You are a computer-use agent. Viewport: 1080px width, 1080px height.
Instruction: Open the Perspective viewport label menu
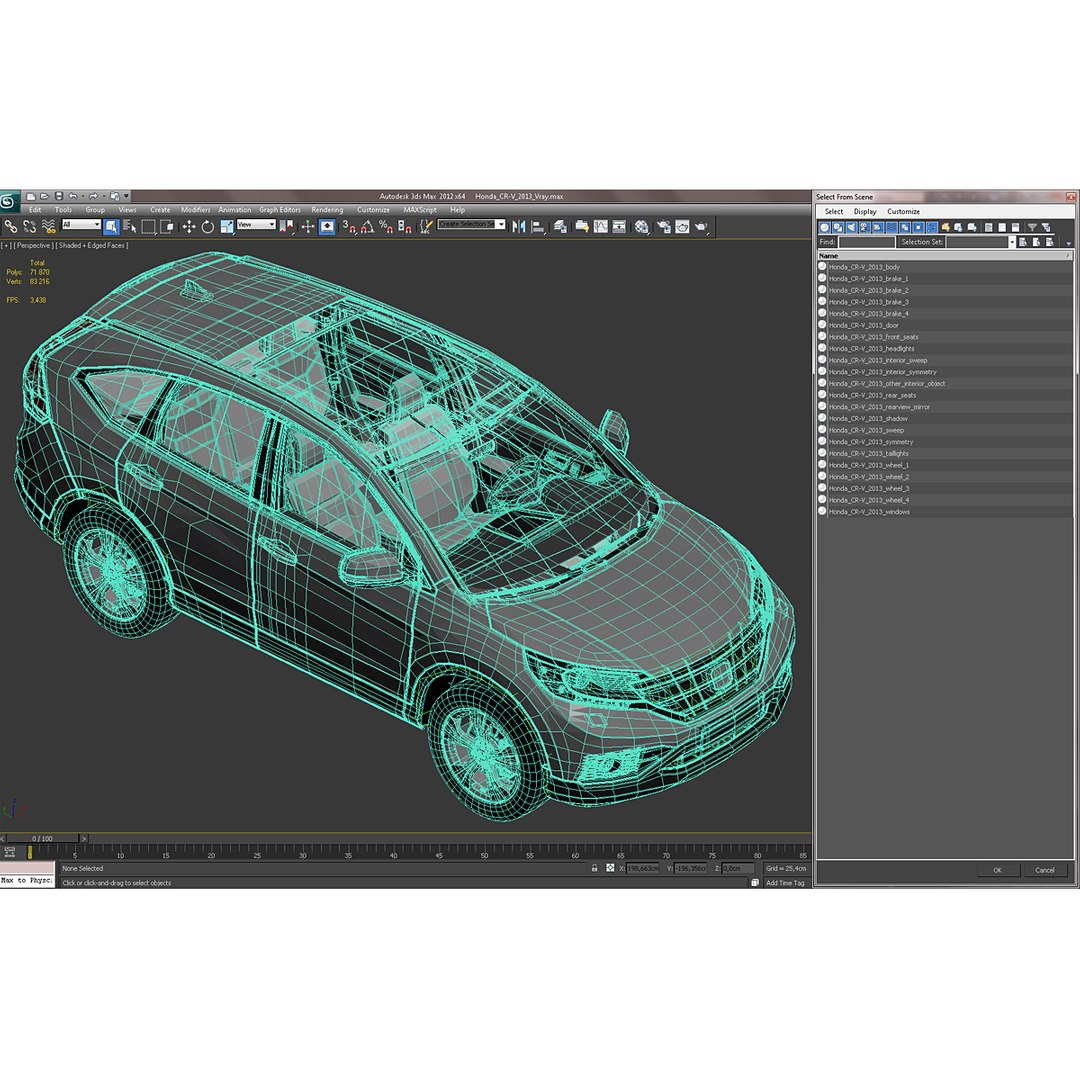[x=32, y=245]
